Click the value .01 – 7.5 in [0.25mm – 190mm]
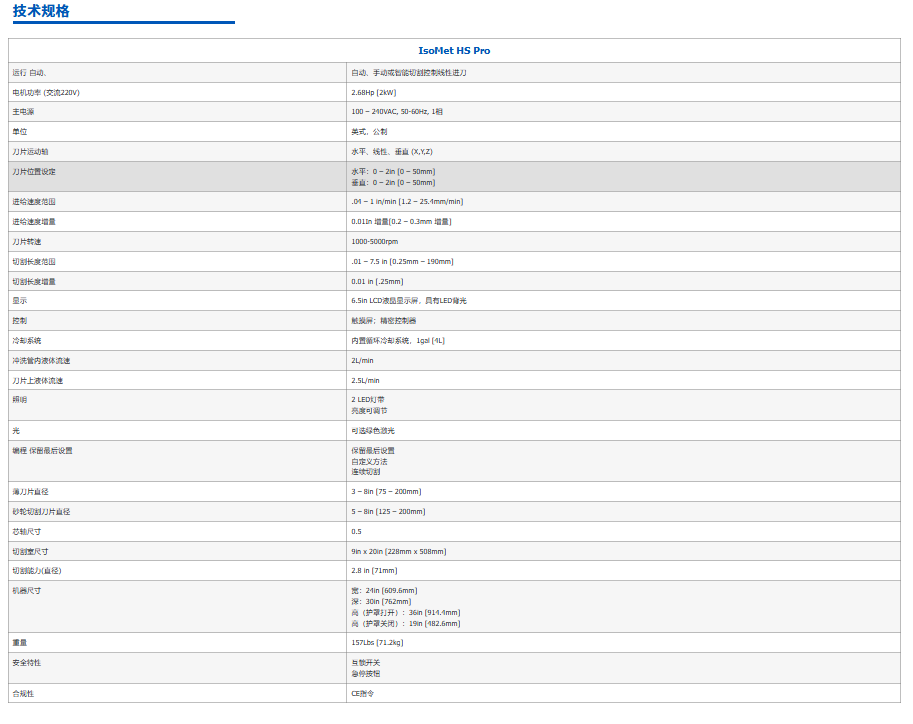The image size is (913, 724). pyautogui.click(x=402, y=262)
